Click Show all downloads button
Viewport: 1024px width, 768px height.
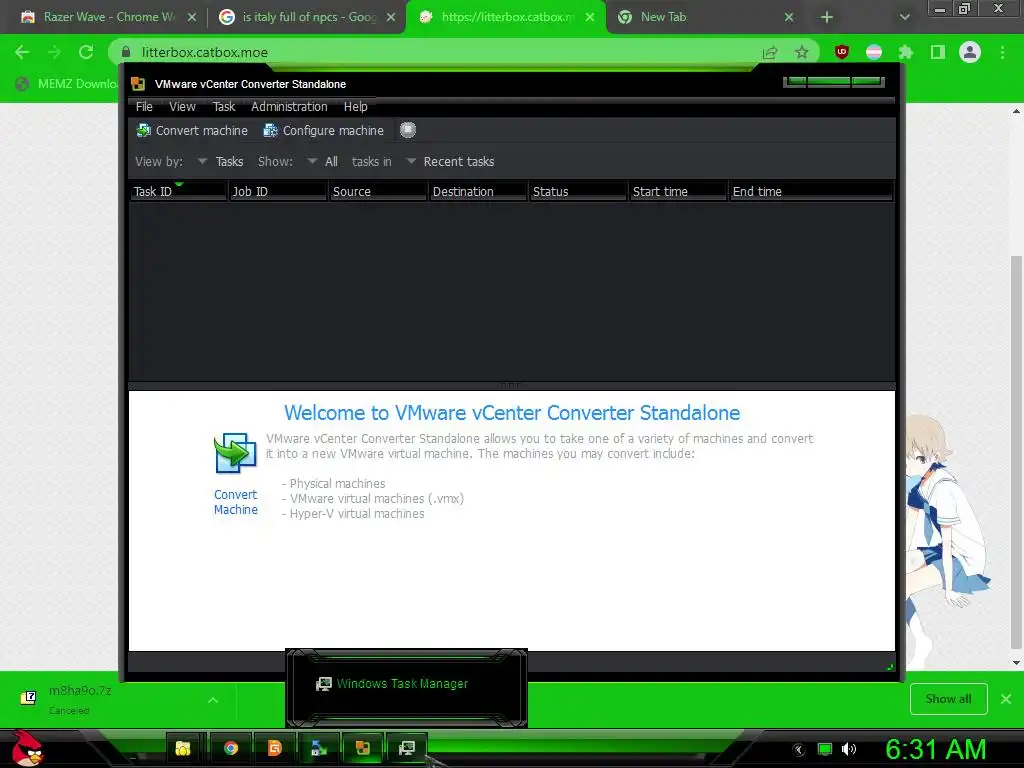[948, 699]
